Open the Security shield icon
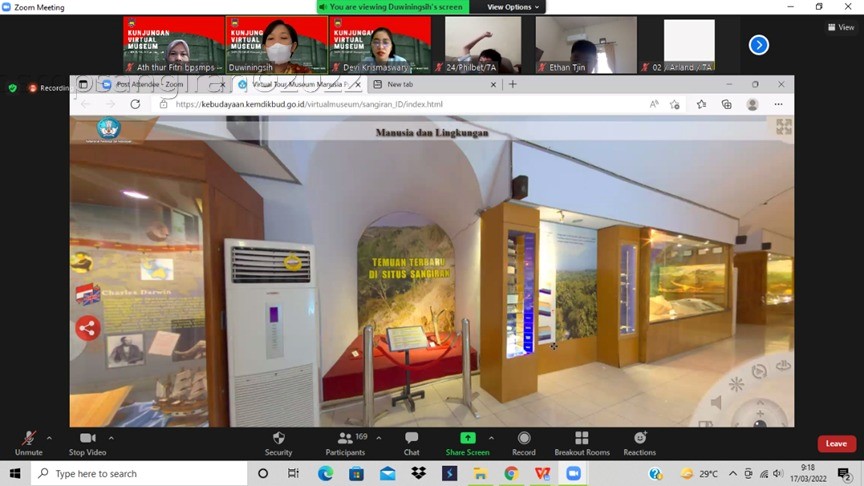Screen dimensions: 864x486 pos(278,439)
